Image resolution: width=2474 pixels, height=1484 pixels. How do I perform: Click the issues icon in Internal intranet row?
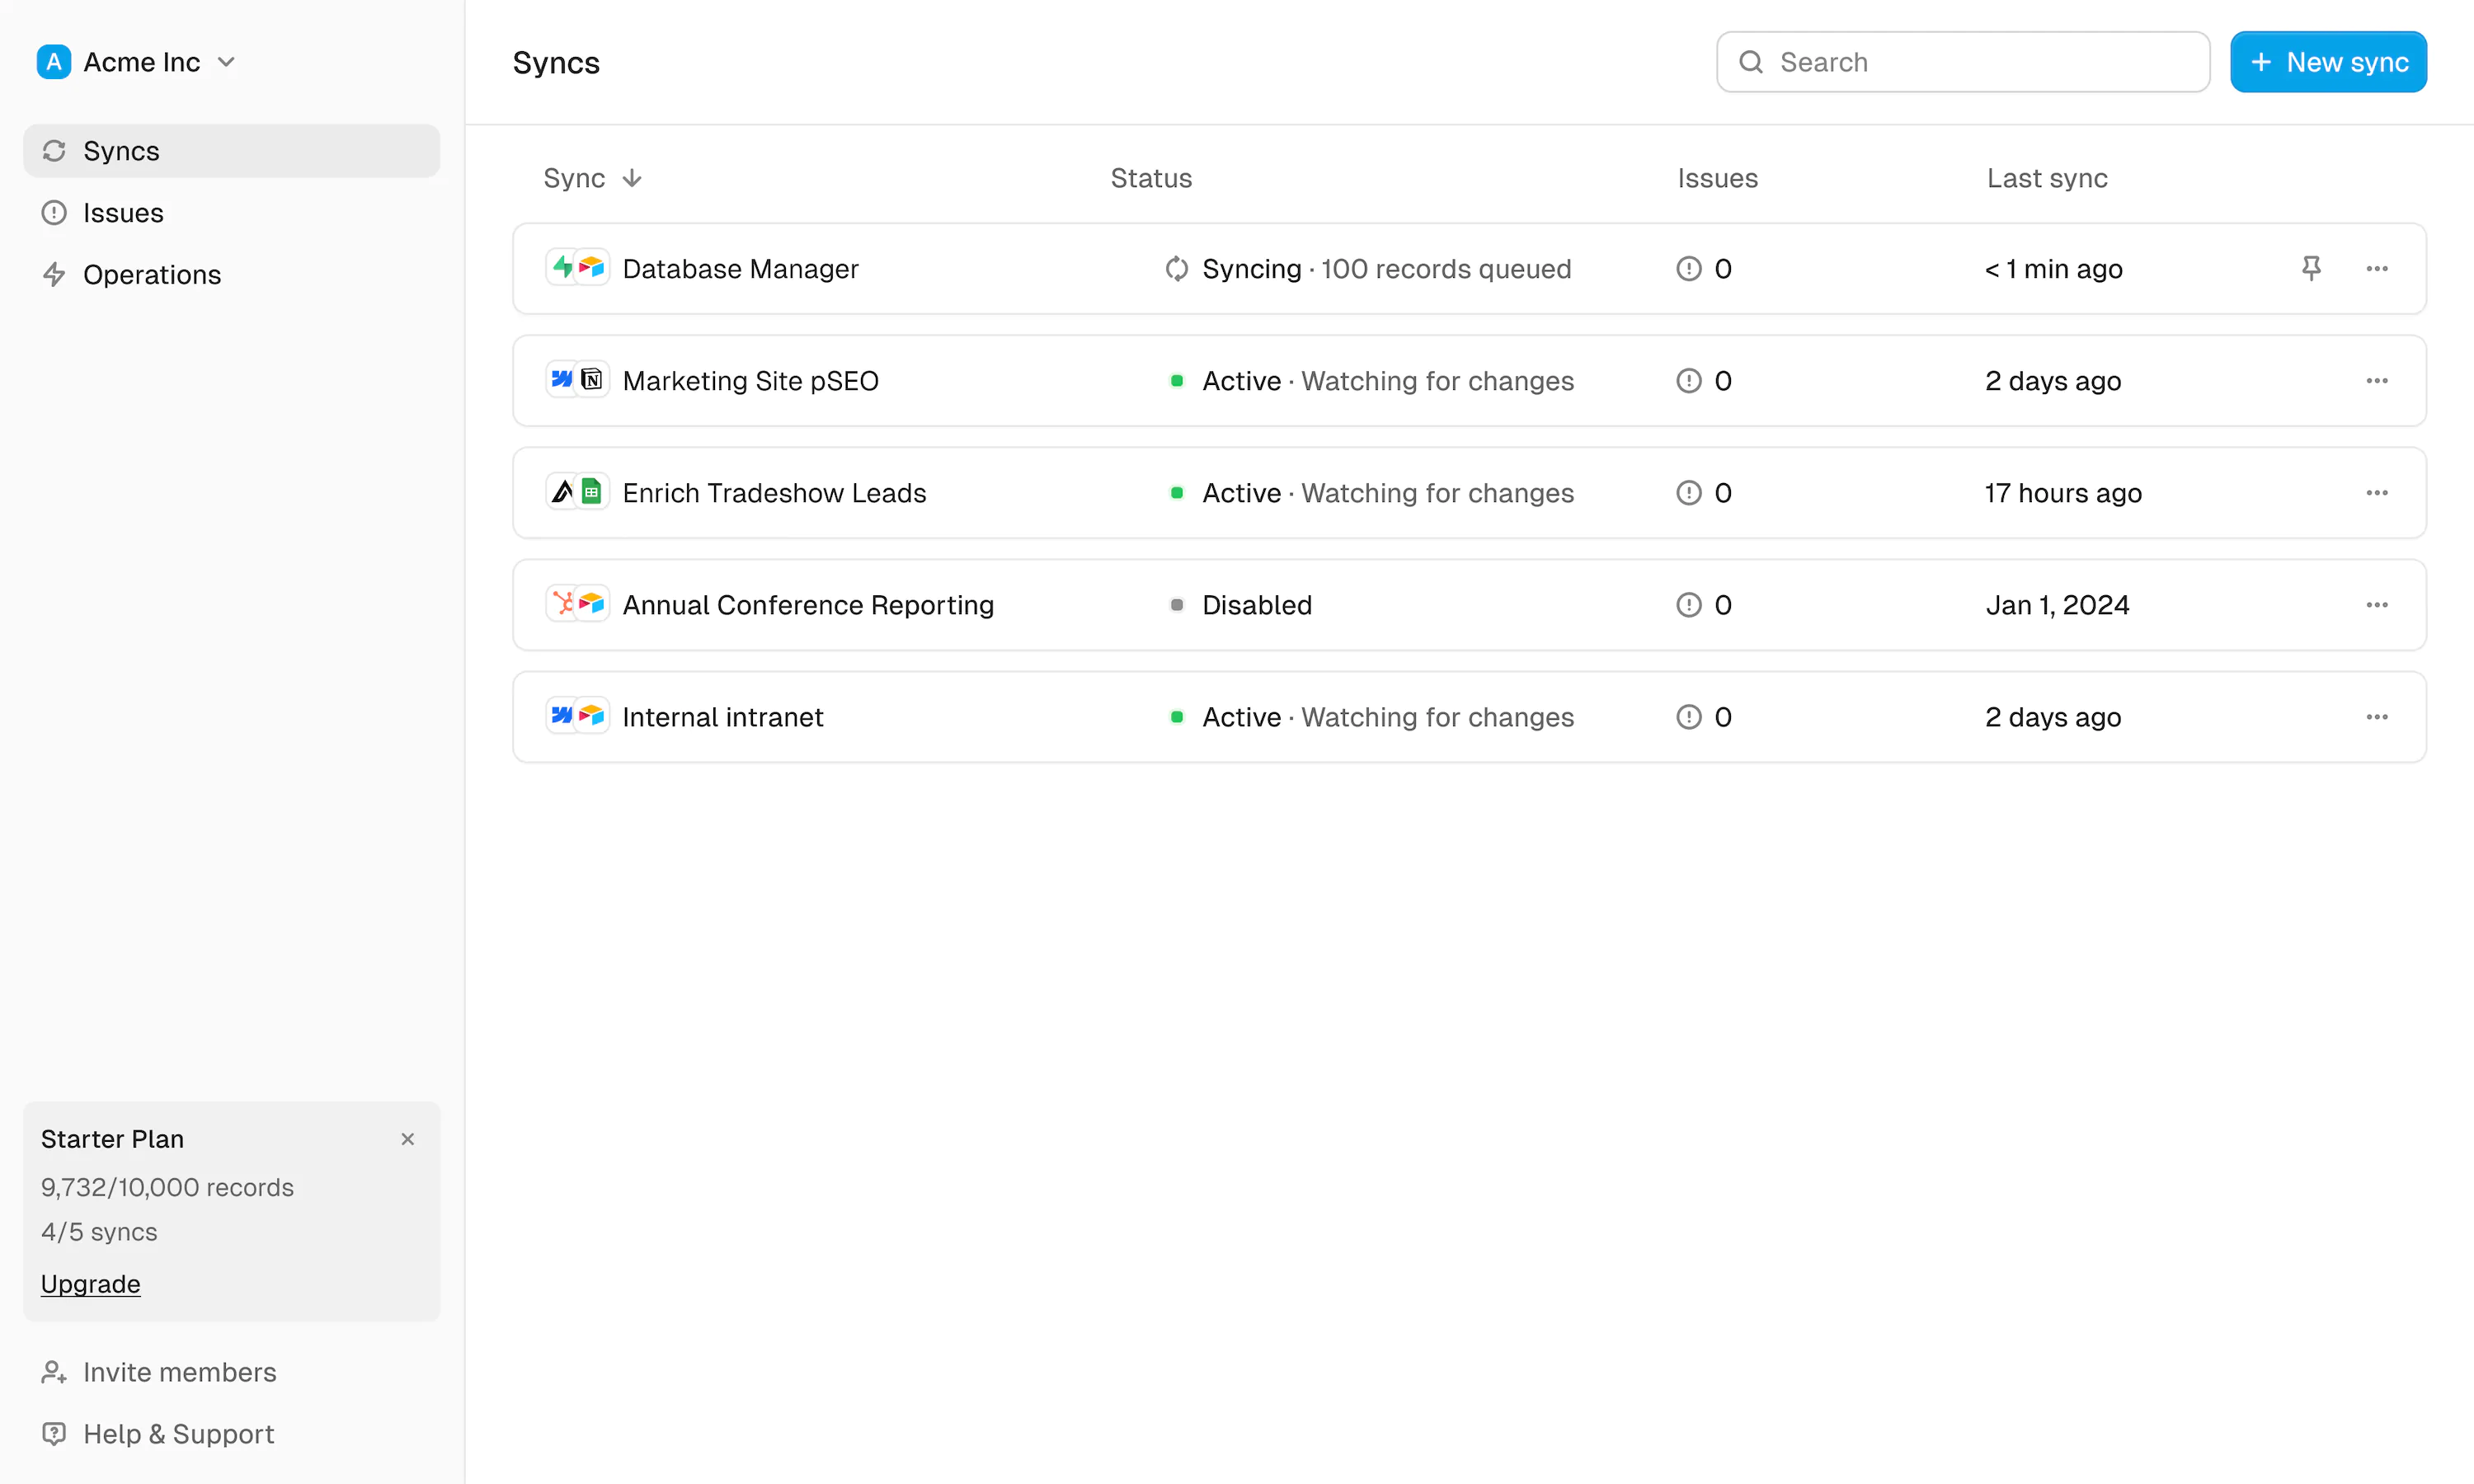1689,716
